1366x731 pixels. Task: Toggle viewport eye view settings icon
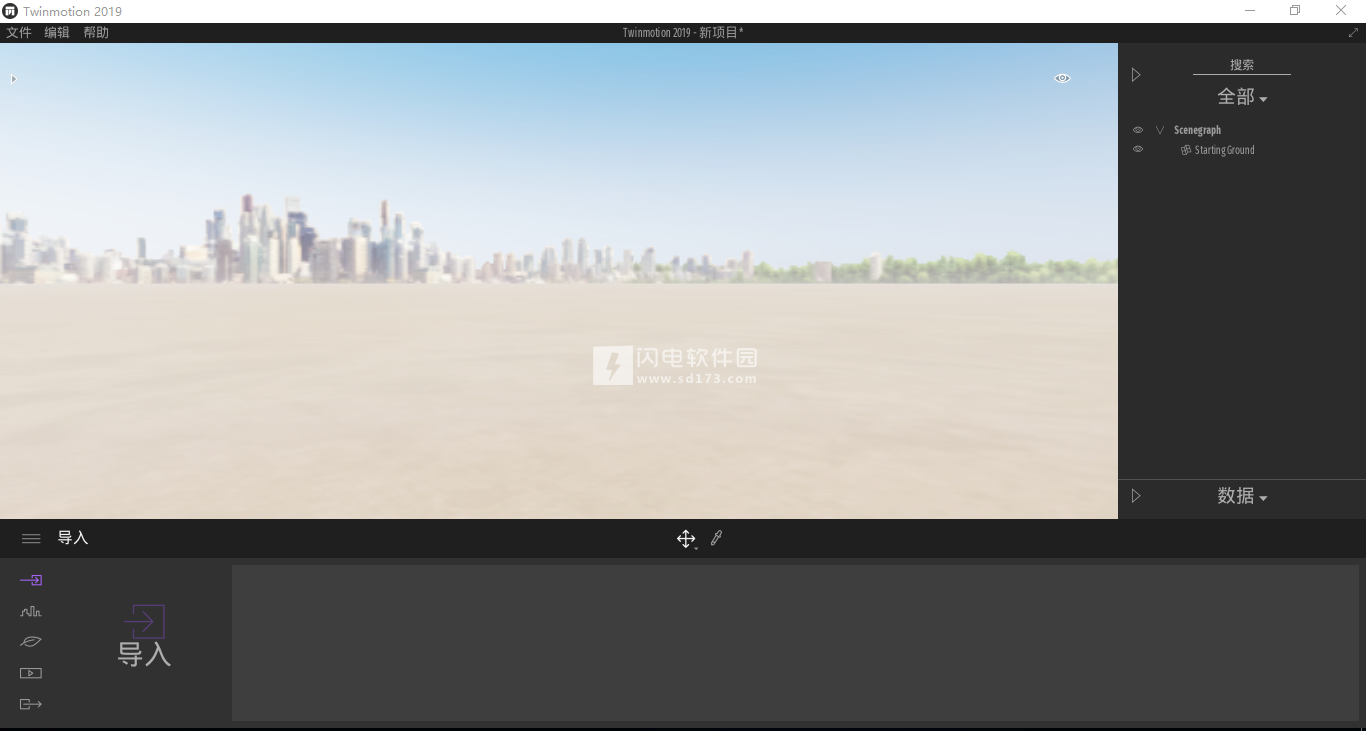(1063, 78)
